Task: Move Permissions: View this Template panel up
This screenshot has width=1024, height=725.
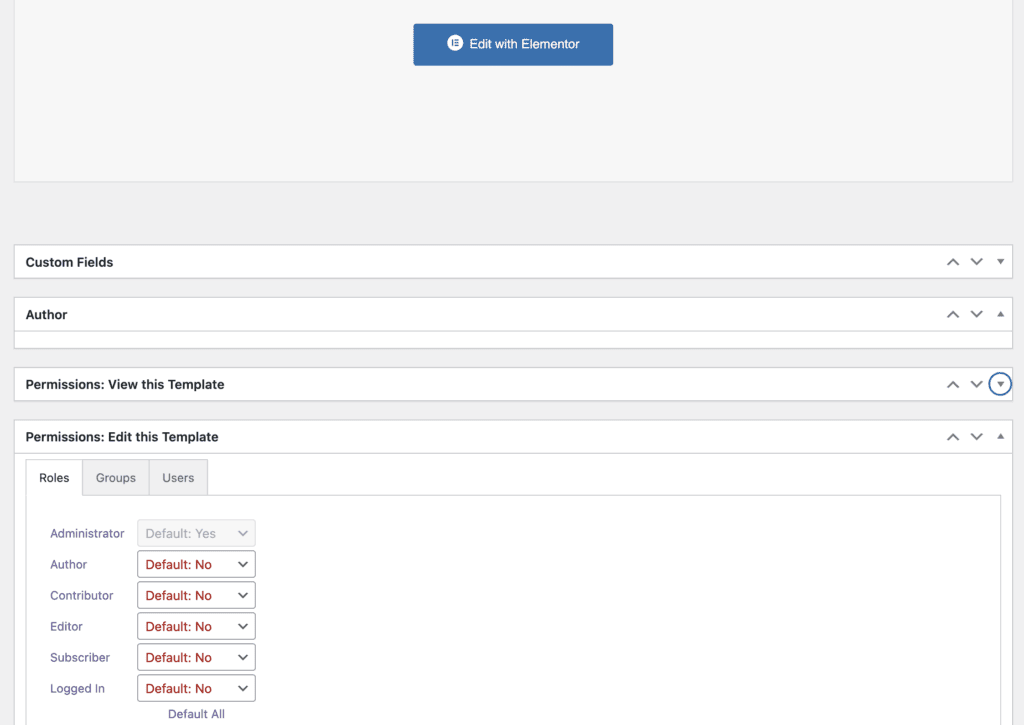Action: [x=952, y=383]
